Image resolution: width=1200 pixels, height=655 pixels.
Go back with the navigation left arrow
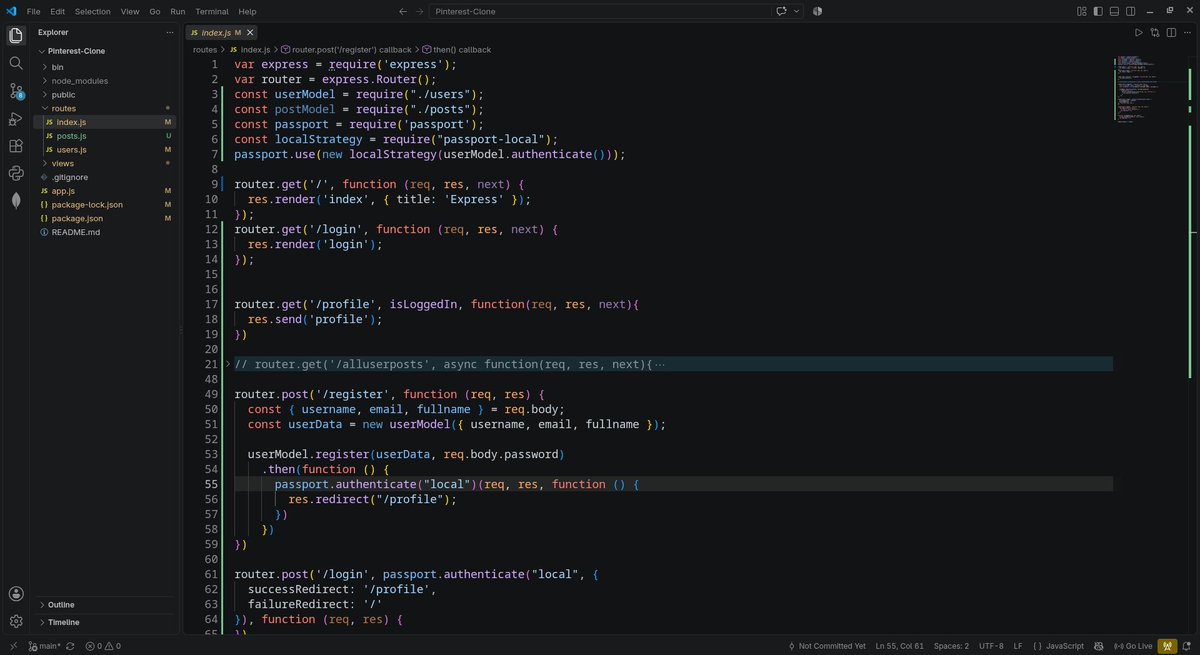[x=402, y=11]
